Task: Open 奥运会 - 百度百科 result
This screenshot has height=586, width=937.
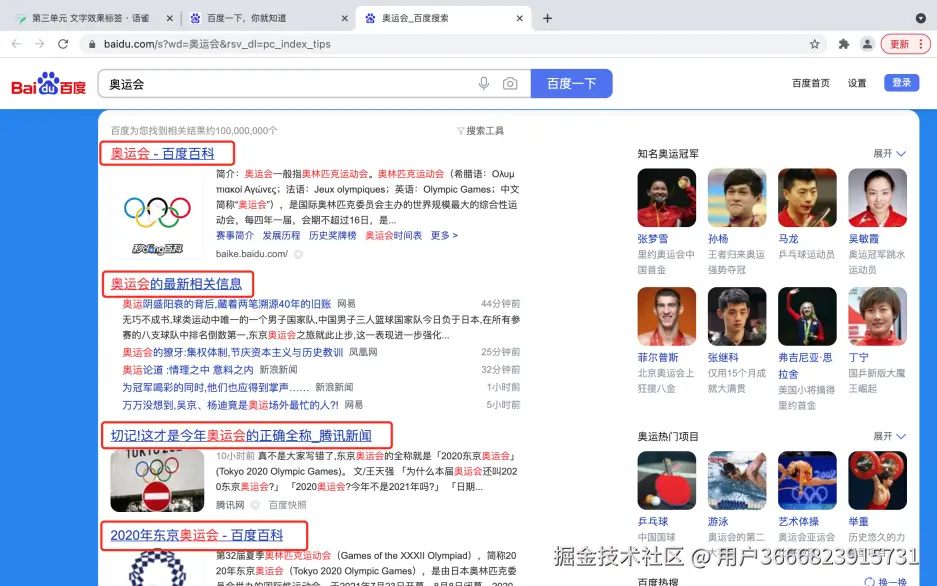Action: pos(163,154)
